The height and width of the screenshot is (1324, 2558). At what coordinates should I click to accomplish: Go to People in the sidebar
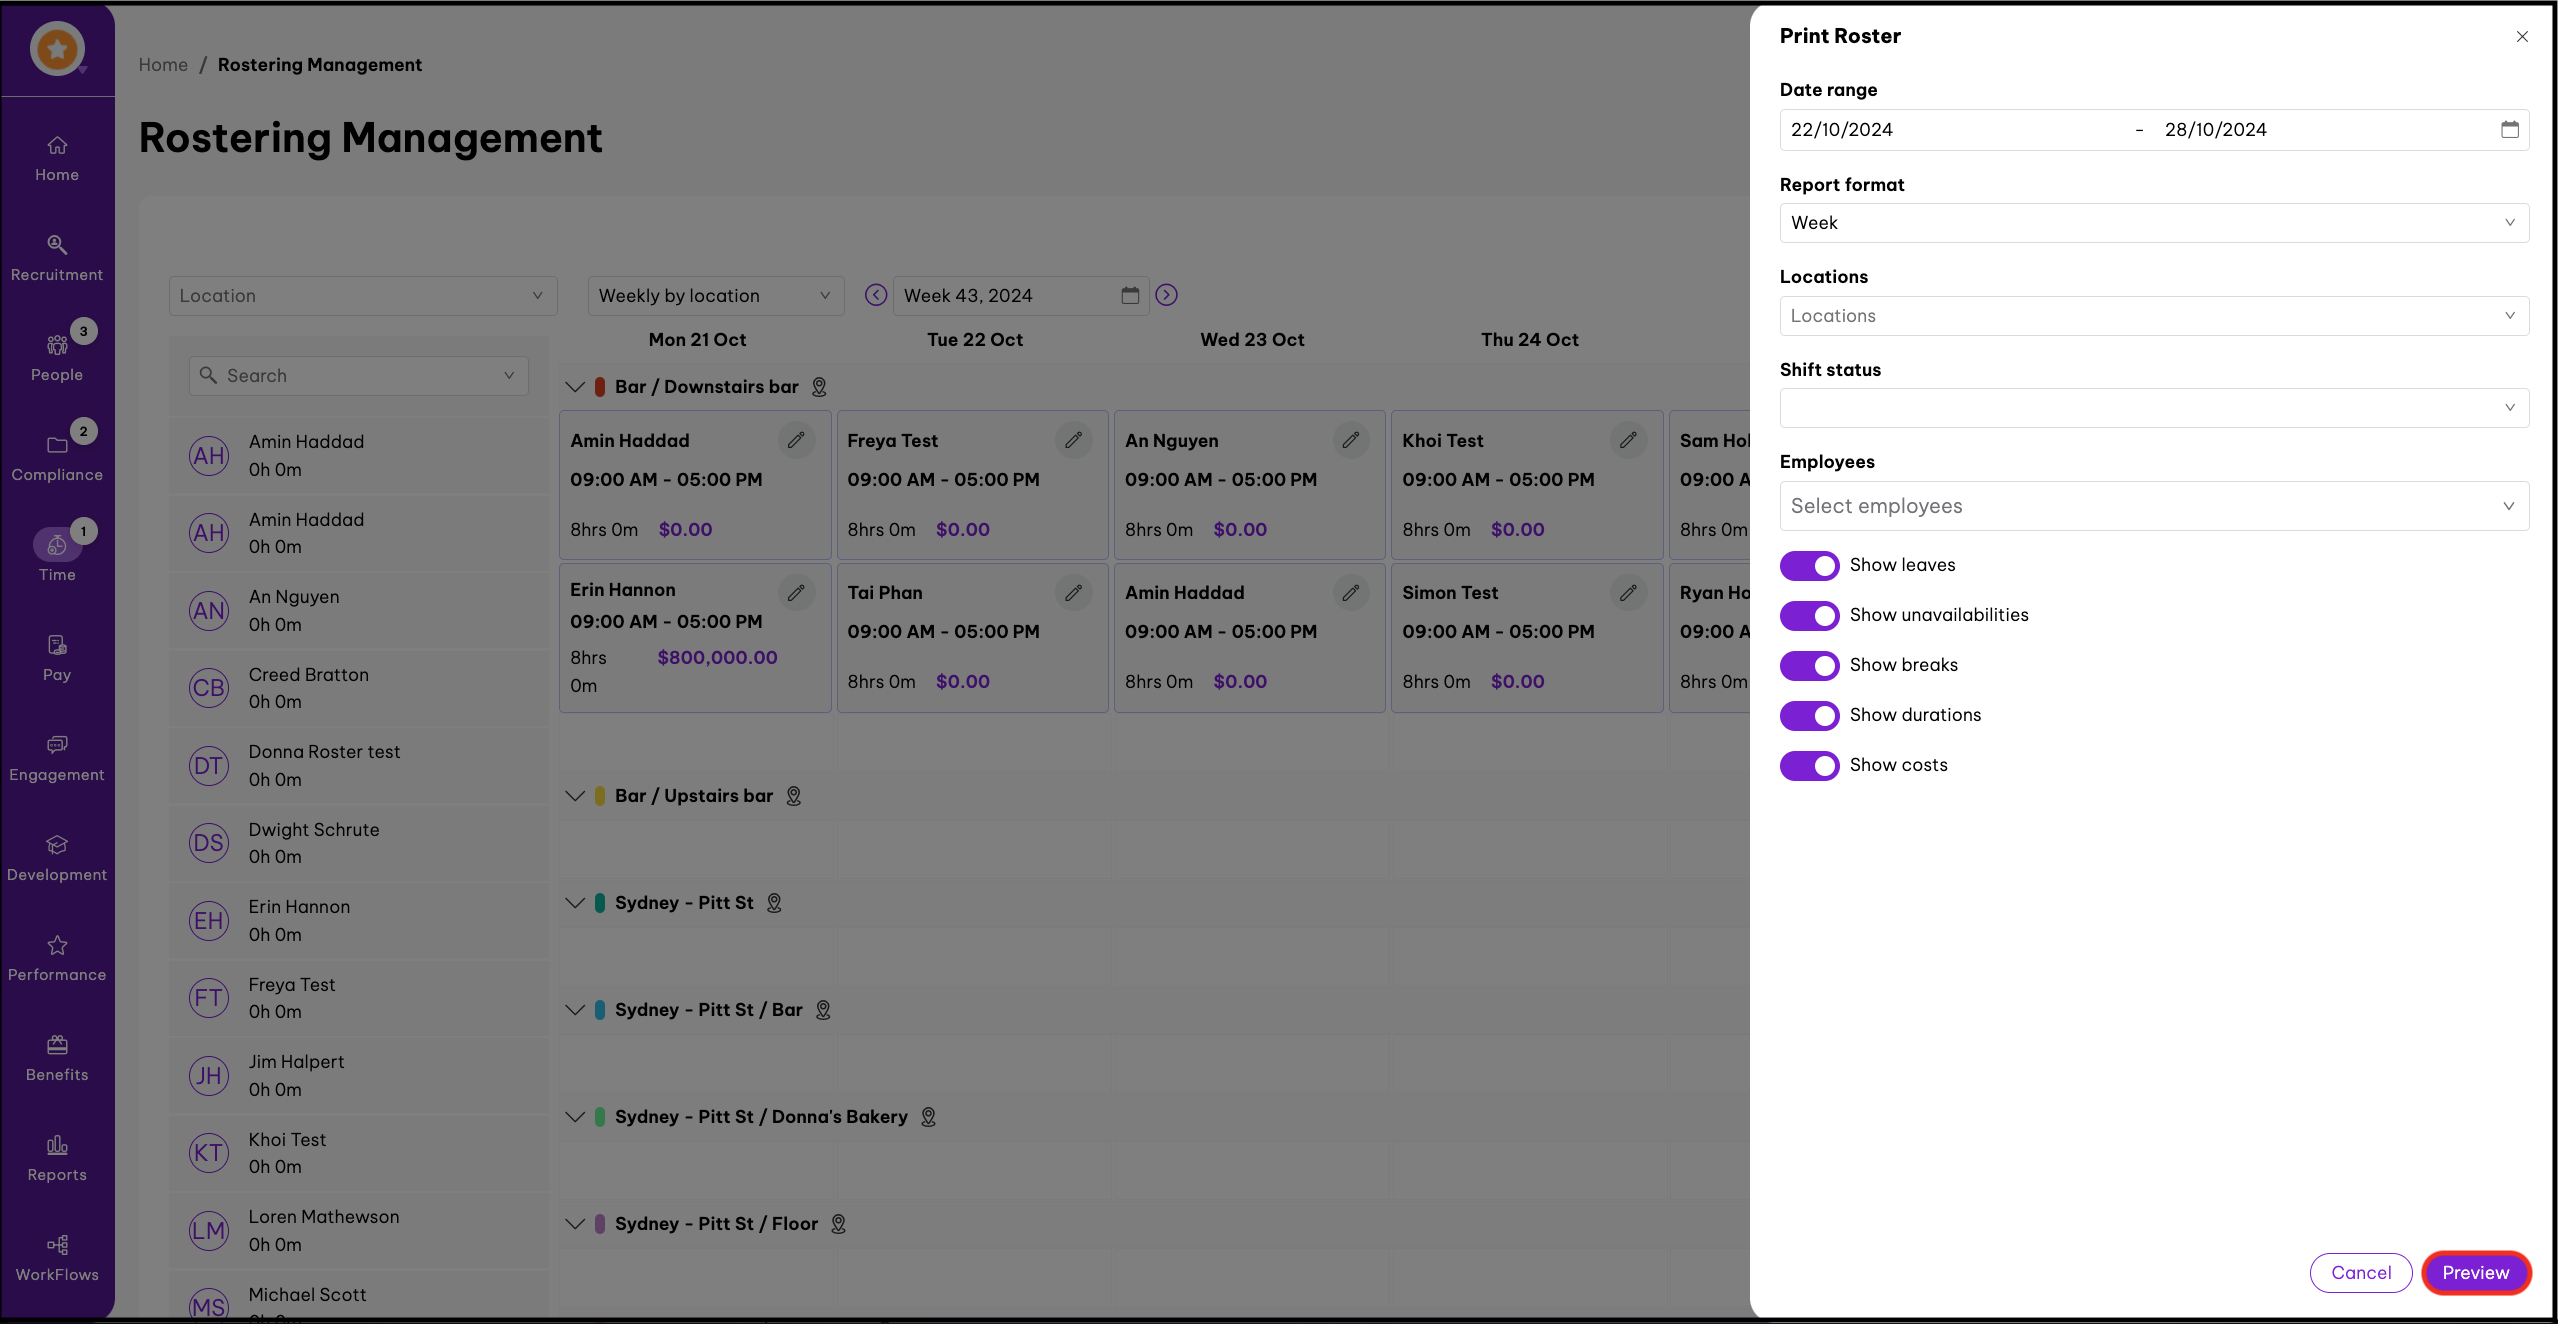(x=57, y=357)
